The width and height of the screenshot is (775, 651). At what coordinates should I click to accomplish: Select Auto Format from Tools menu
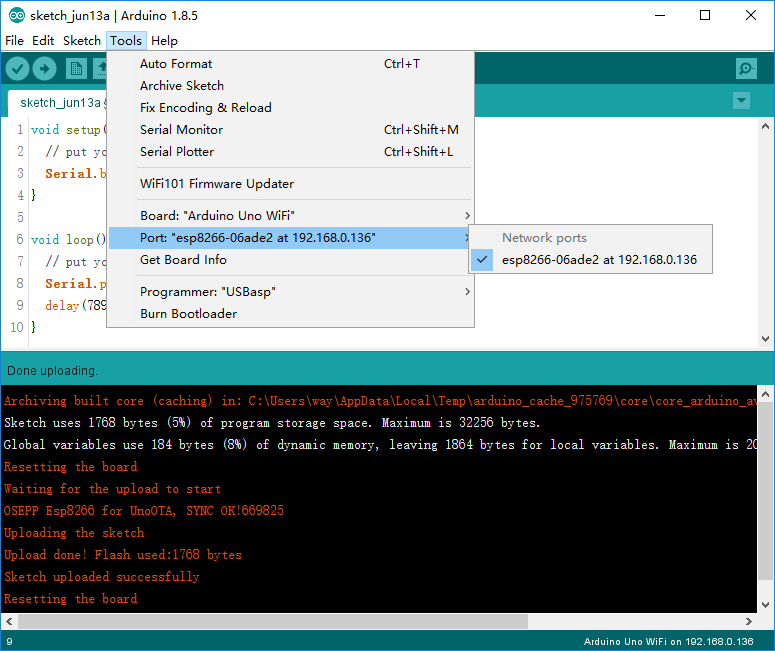click(x=176, y=64)
